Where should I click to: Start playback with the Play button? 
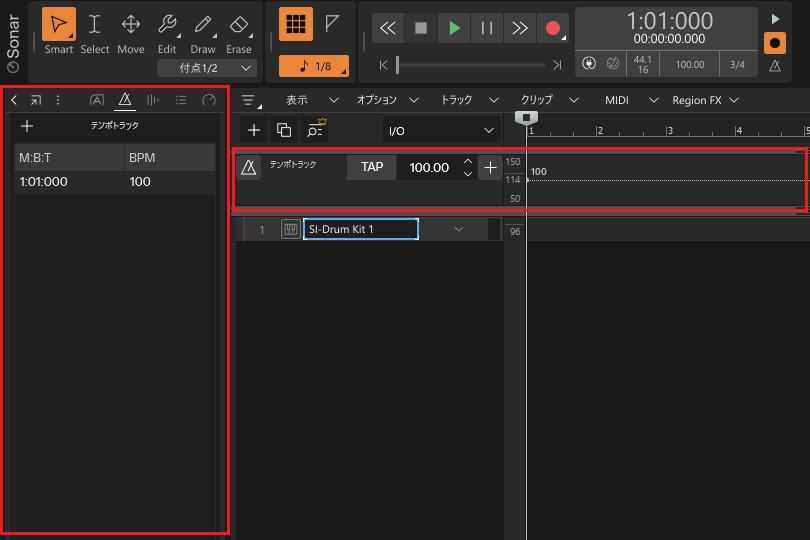(454, 28)
